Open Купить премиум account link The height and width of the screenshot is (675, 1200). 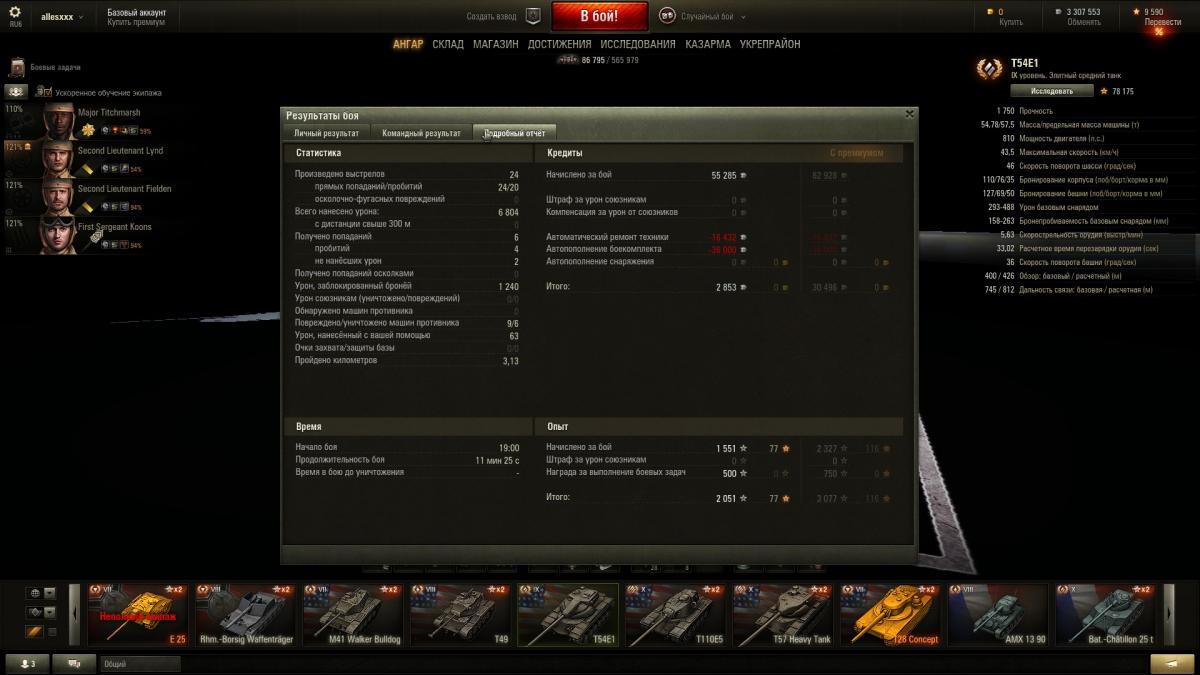pos(136,22)
